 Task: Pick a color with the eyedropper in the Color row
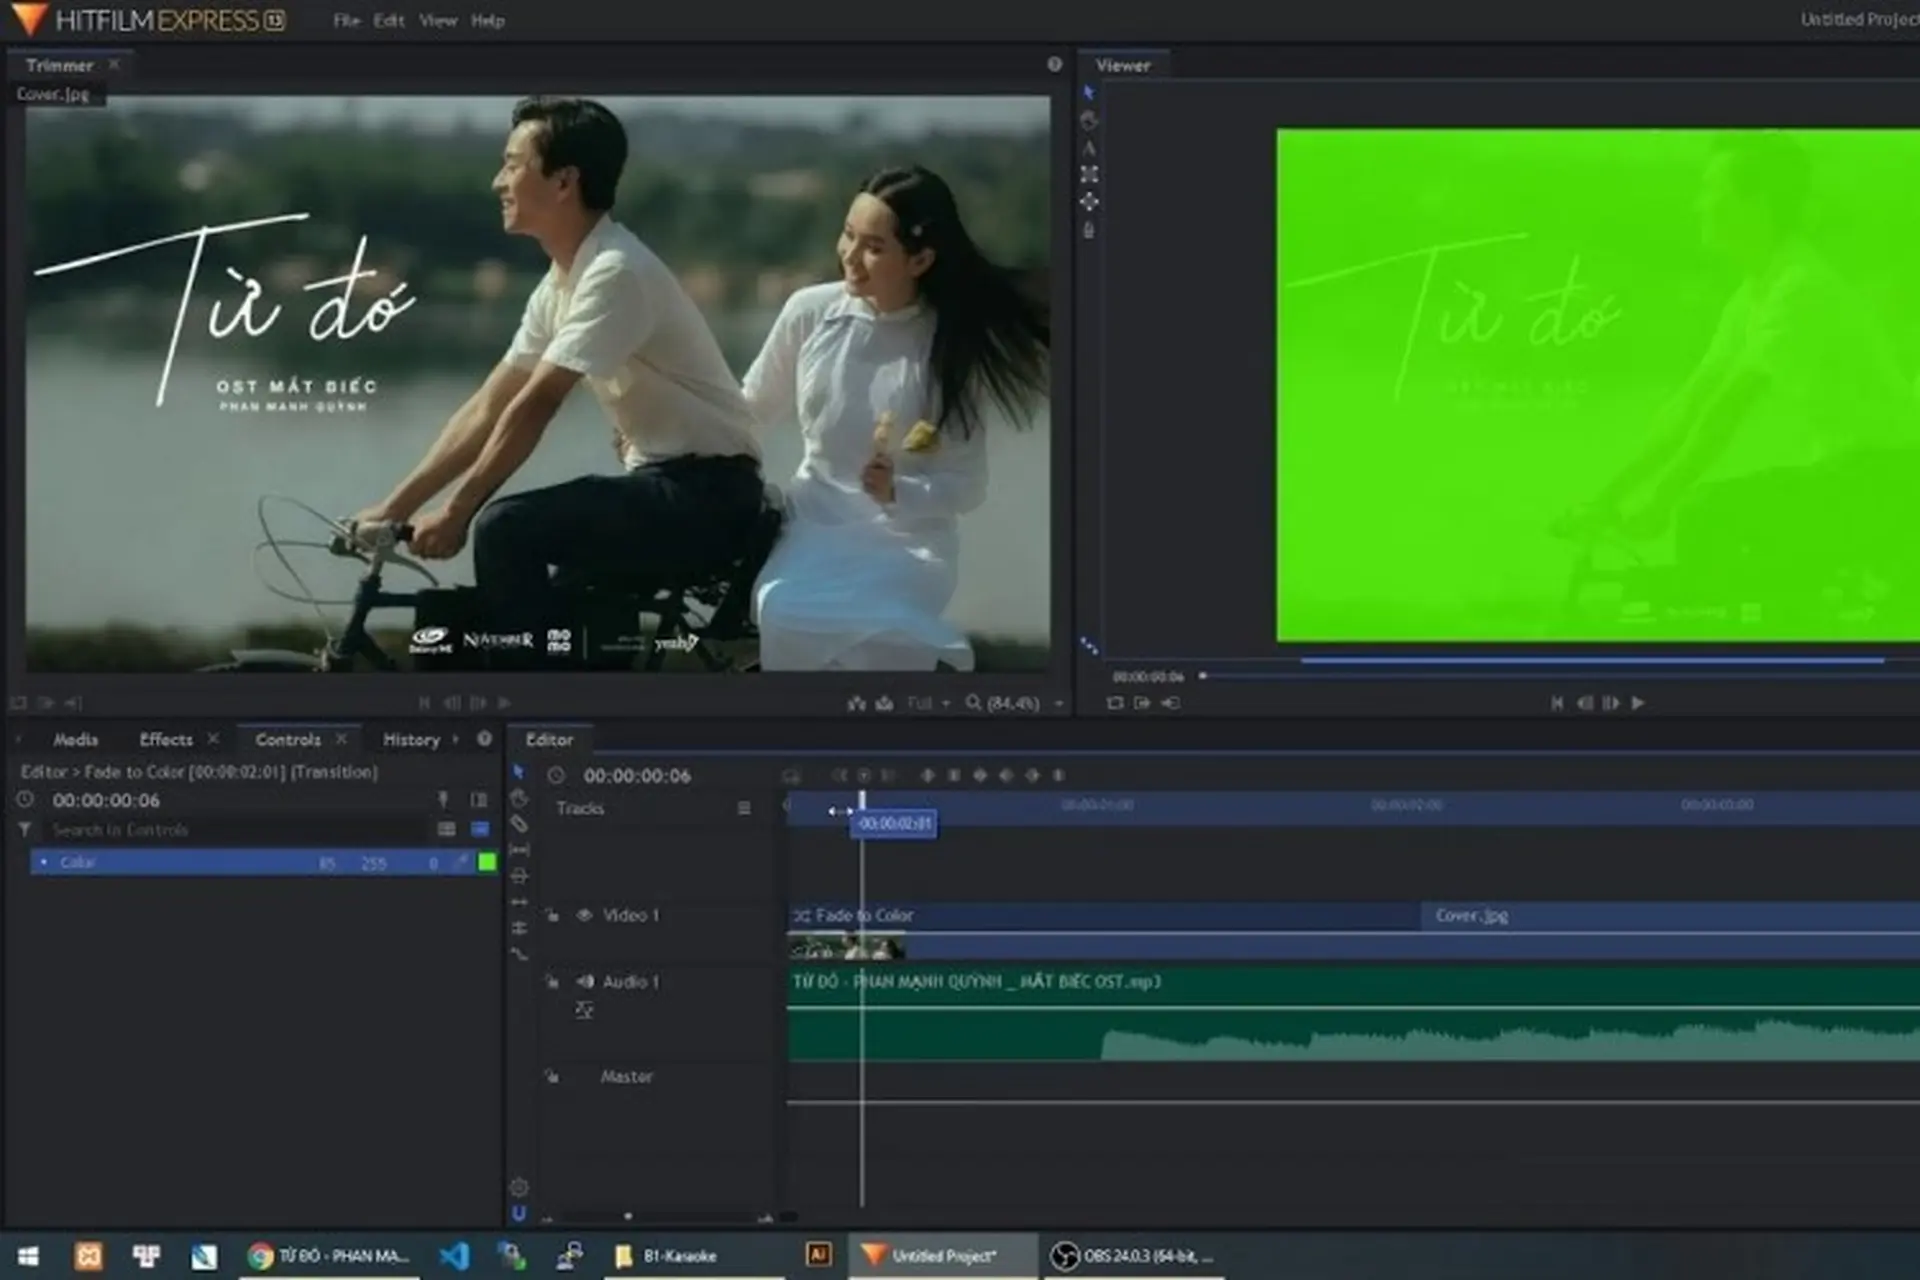coord(461,862)
